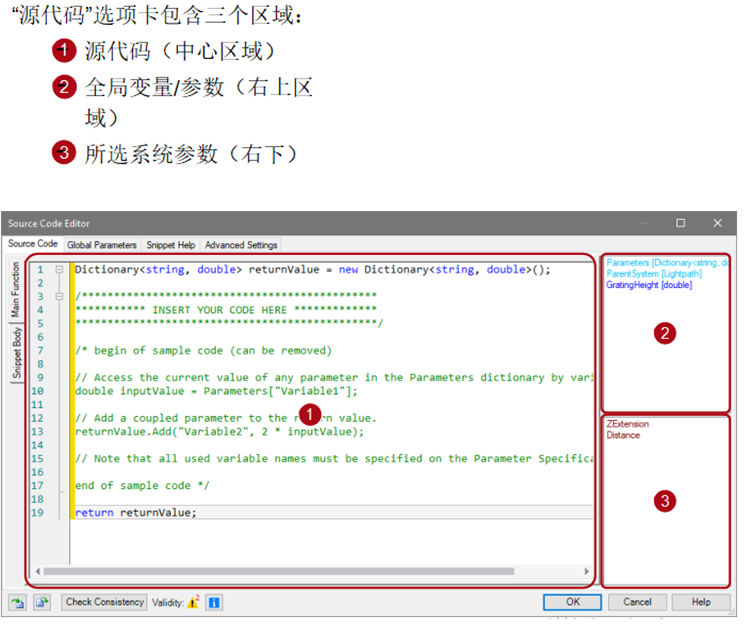Close the Source Code Editor window
This screenshot has width=747, height=628.
[717, 223]
